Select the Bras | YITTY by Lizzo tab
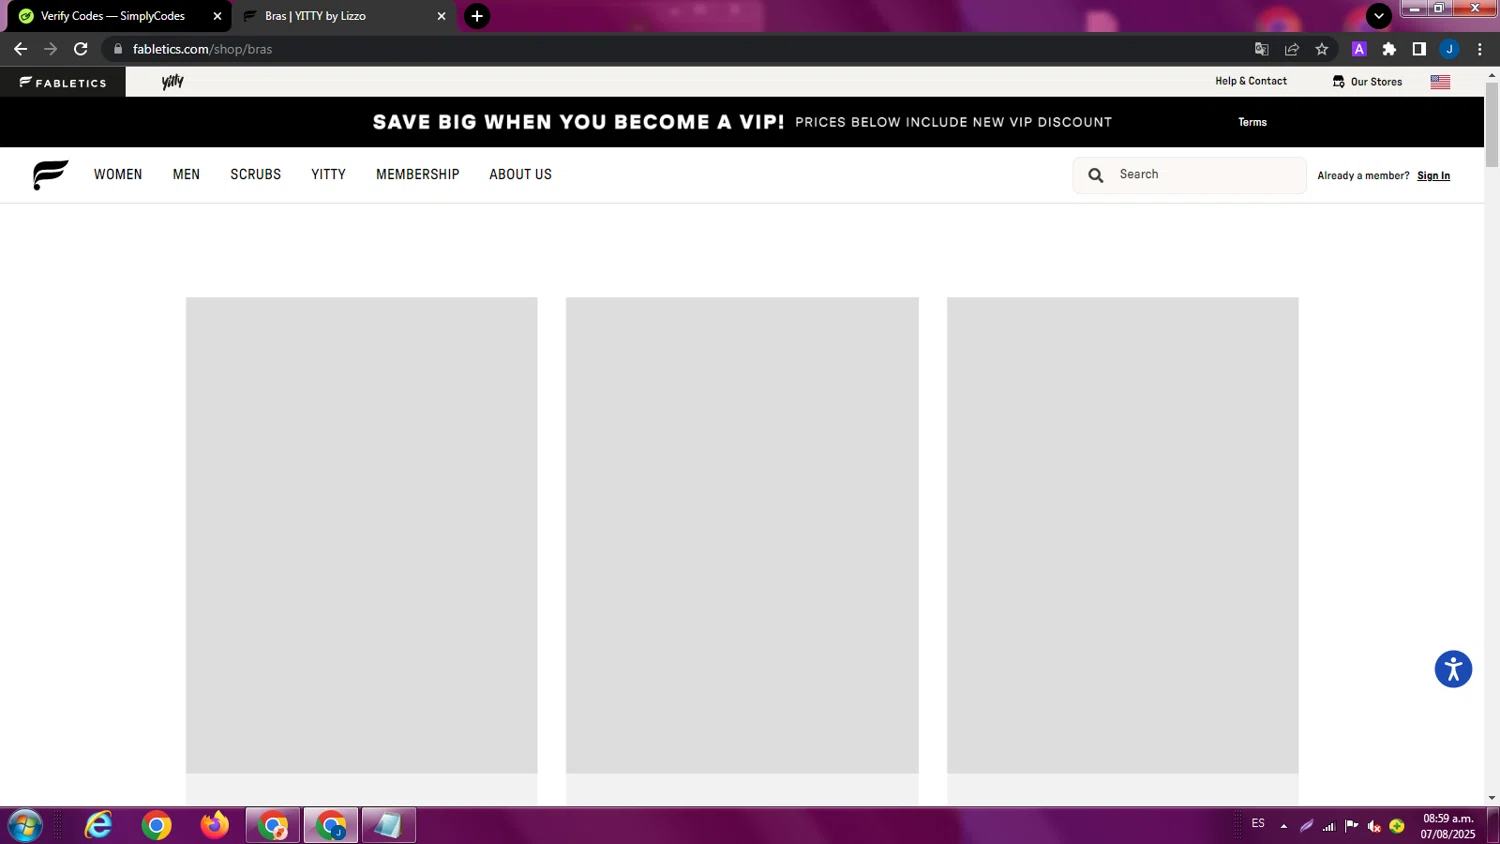1500x844 pixels. point(344,16)
